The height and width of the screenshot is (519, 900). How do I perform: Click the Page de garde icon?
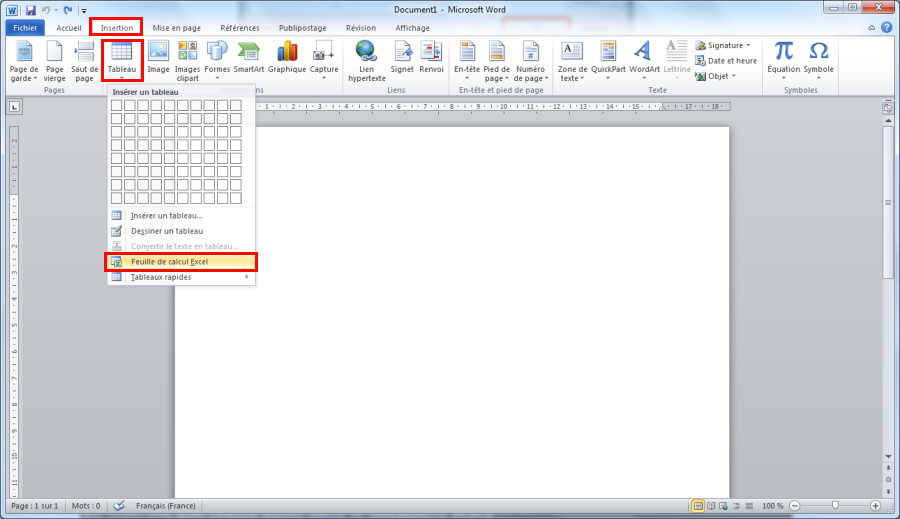click(x=24, y=61)
